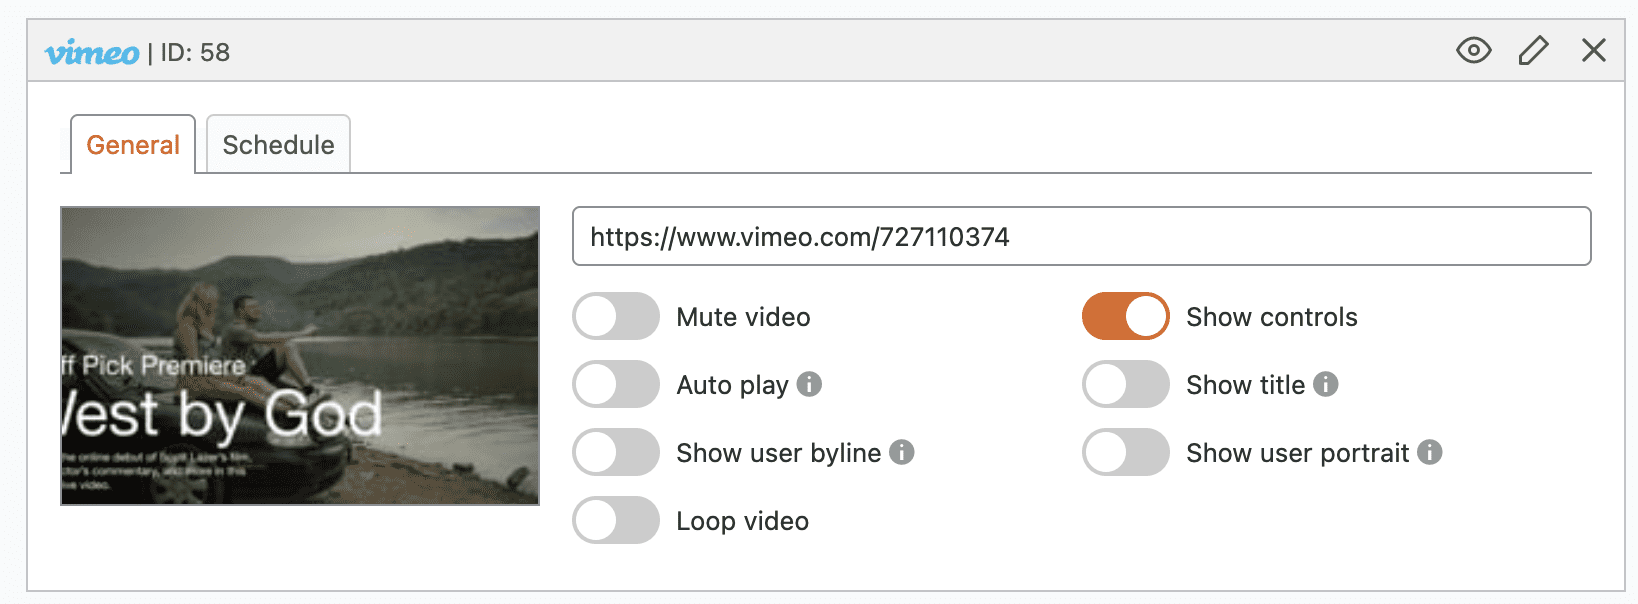
Task: Switch on the Show title toggle
Action: [x=1126, y=385]
